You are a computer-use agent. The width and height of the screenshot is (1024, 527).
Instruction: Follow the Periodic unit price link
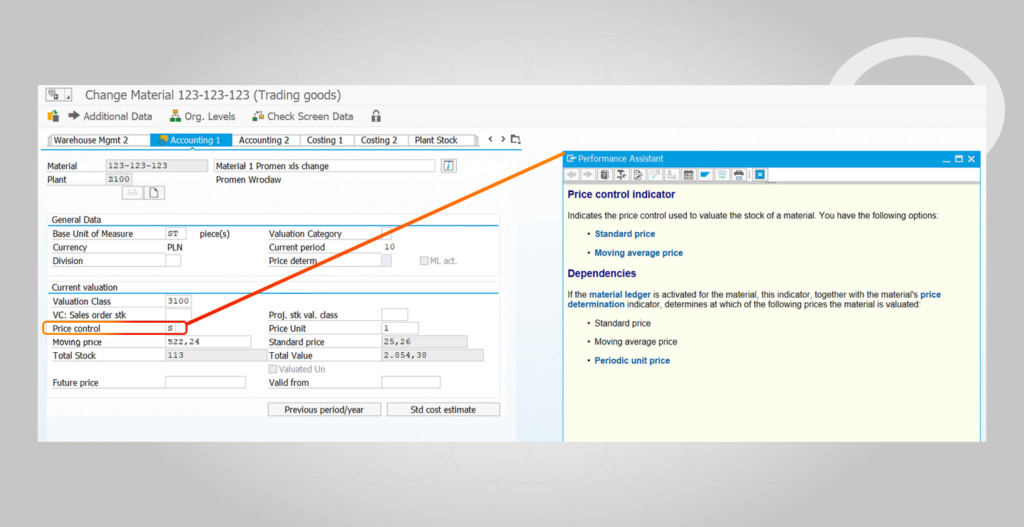point(632,360)
